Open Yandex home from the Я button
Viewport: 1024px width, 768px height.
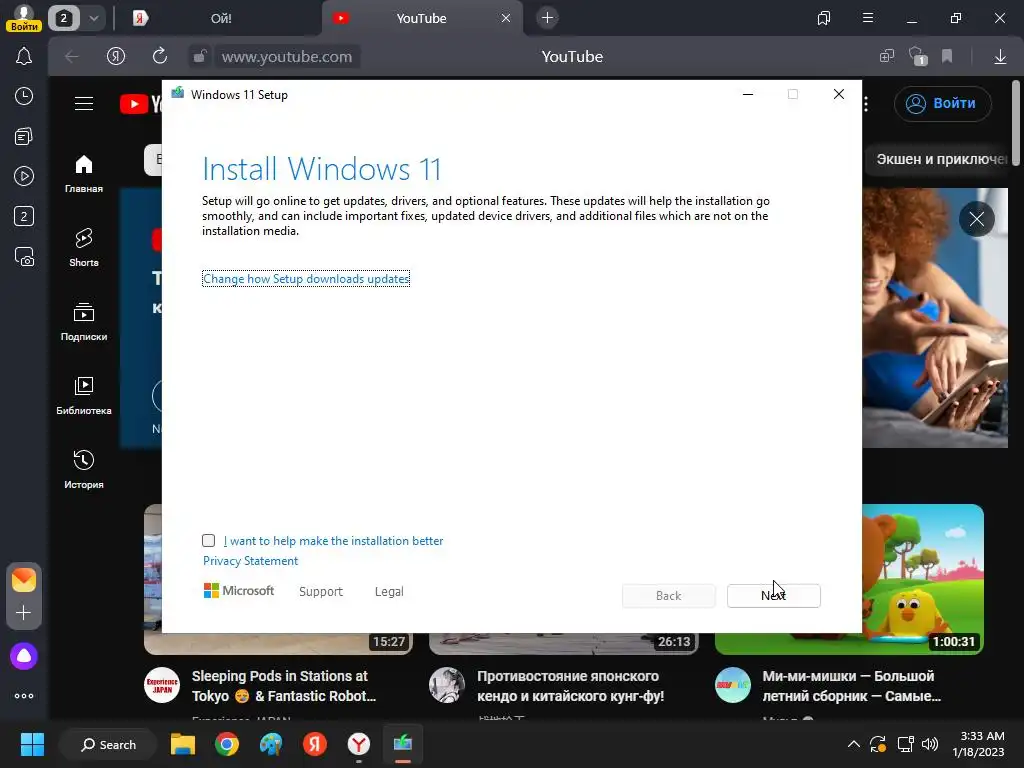click(x=116, y=57)
